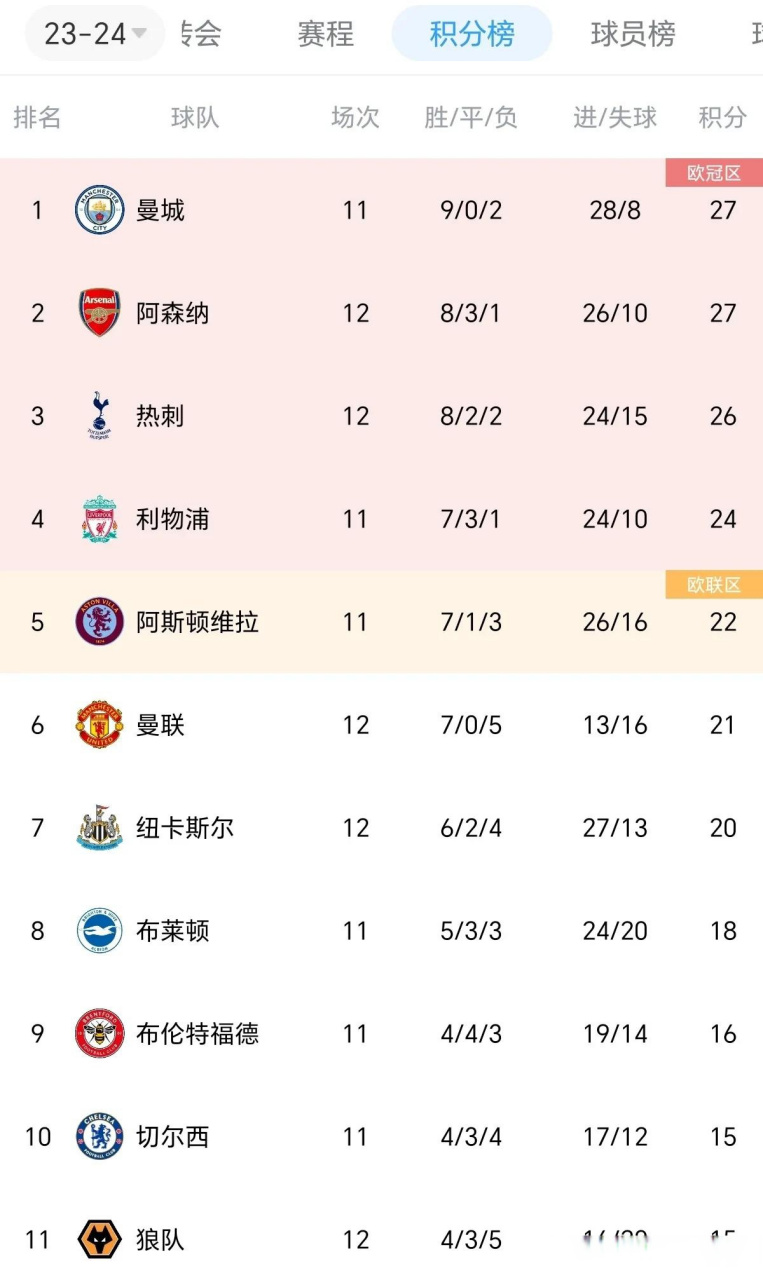
Task: Tap the Liverpool club crest
Action: (100, 519)
